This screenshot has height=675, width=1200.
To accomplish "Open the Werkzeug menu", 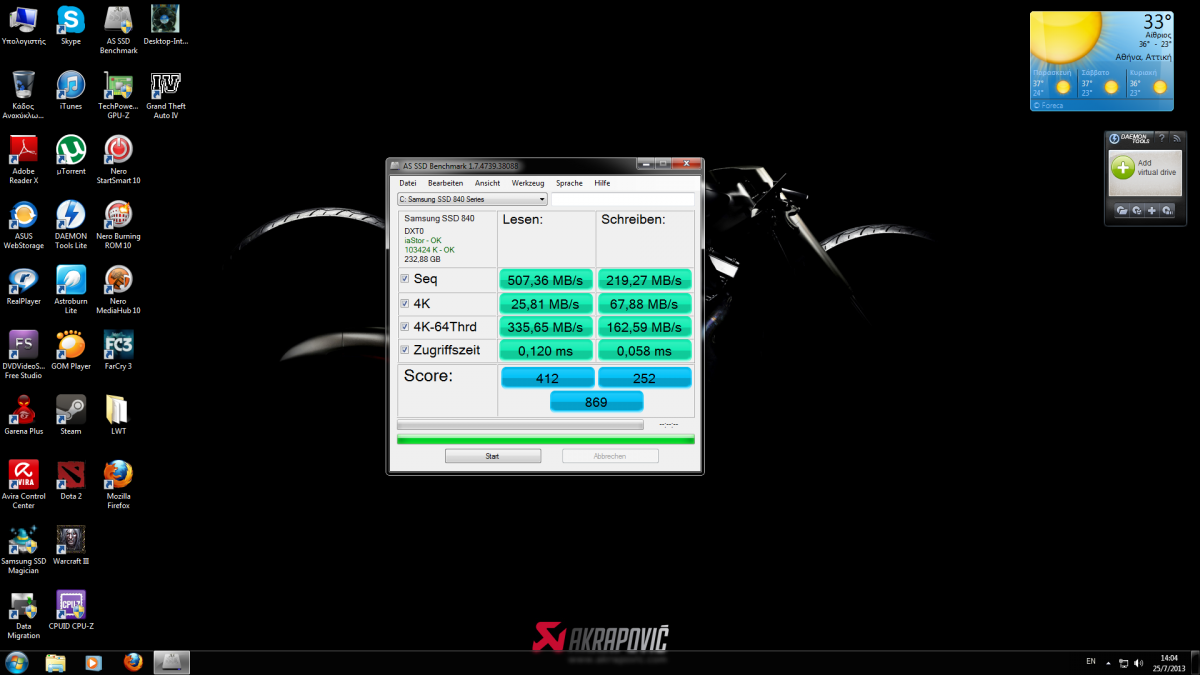I will (x=527, y=183).
